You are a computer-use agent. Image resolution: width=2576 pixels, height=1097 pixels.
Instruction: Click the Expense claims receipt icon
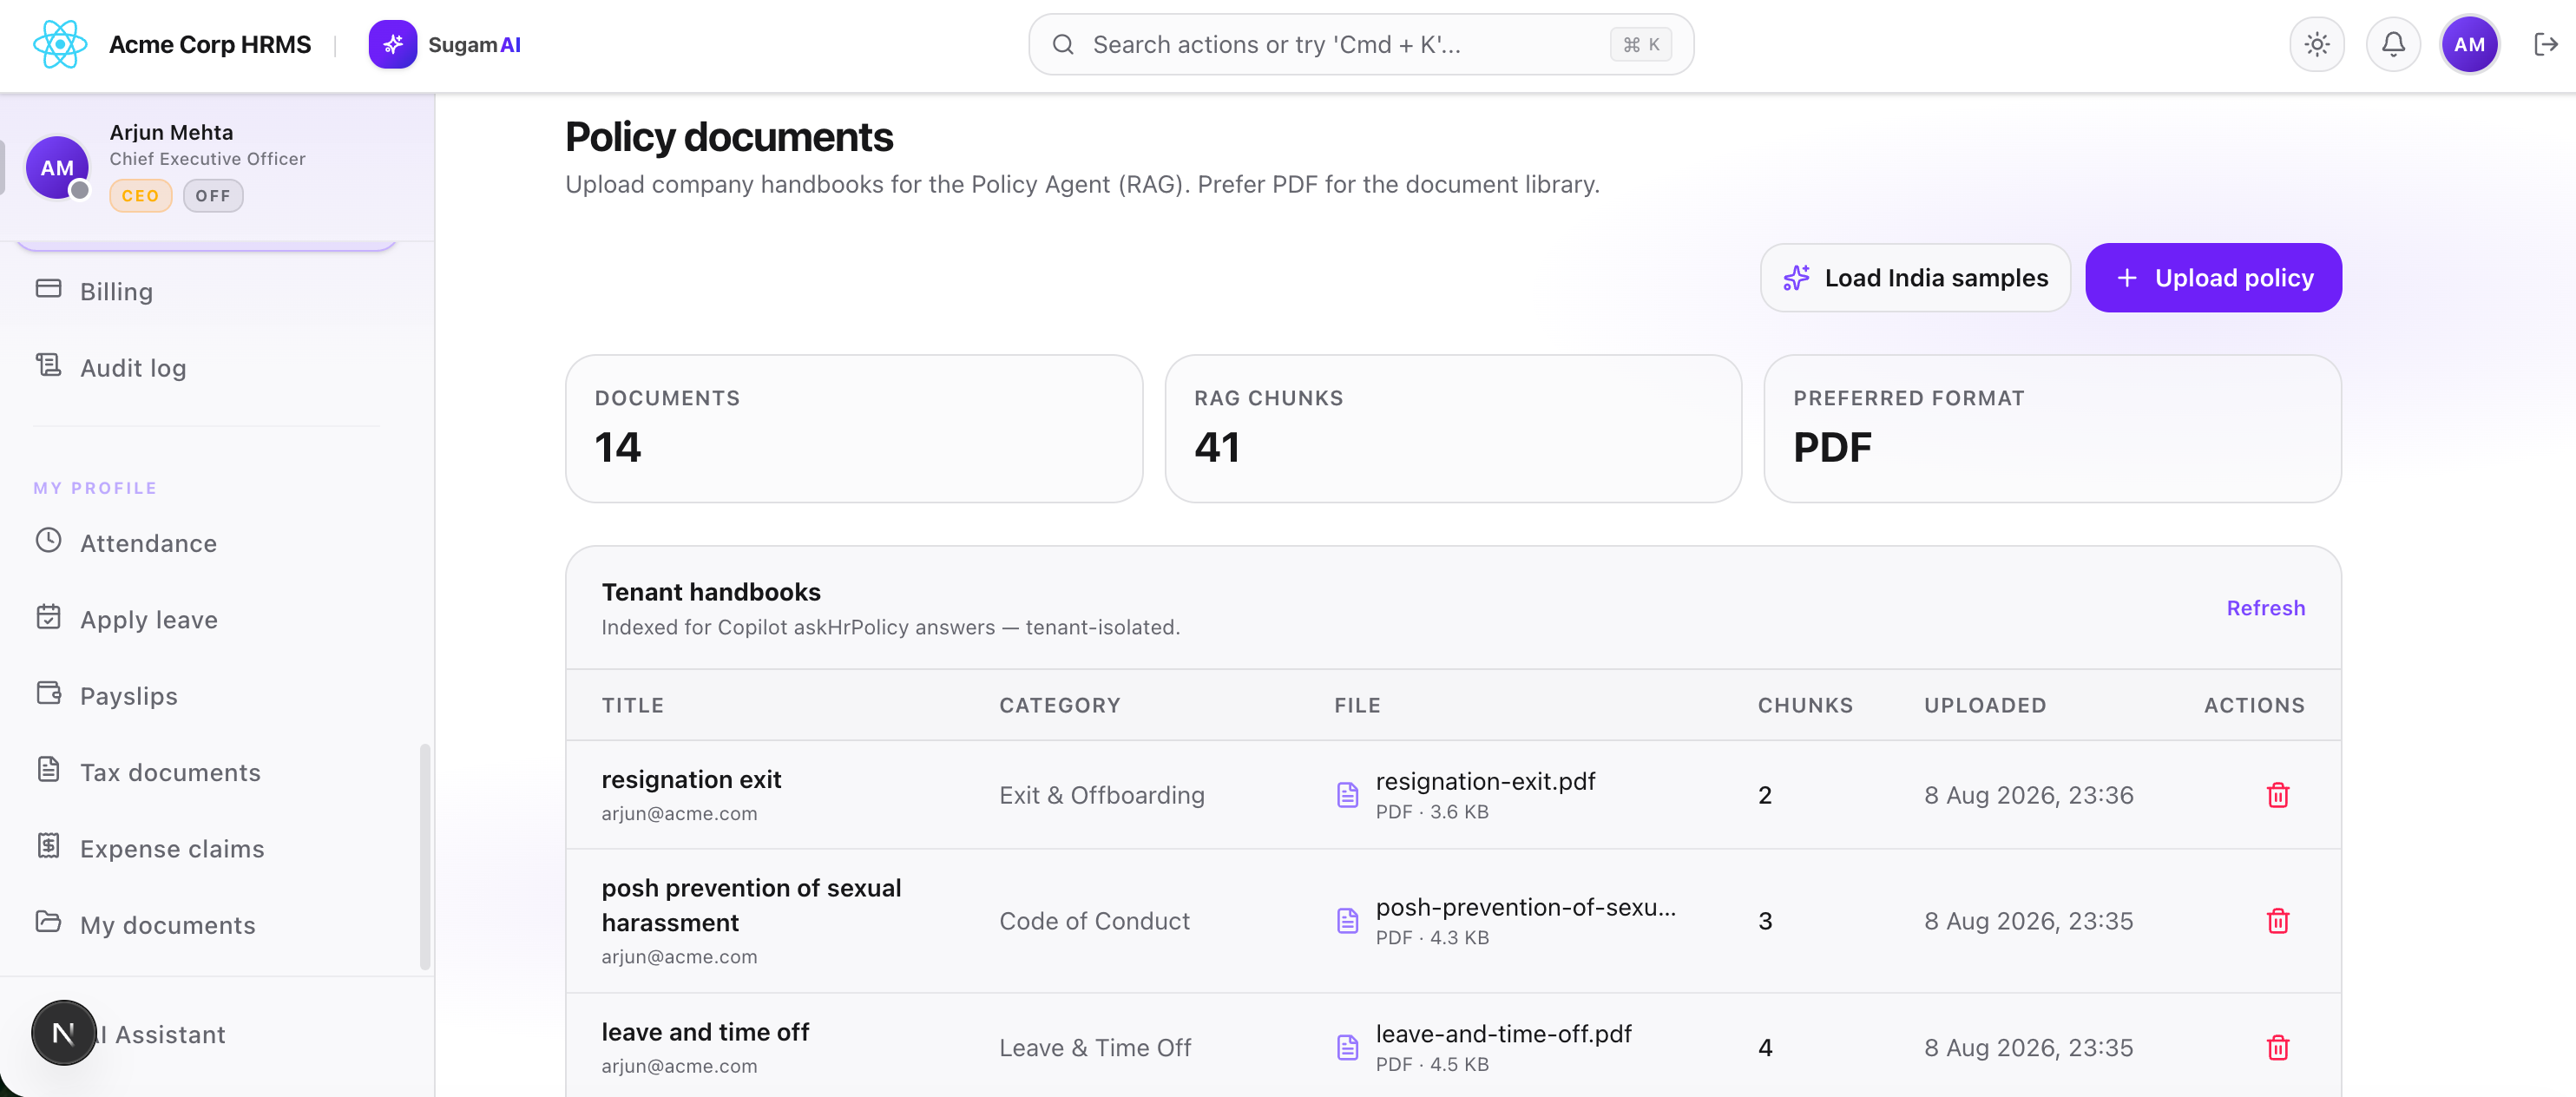pyautogui.click(x=48, y=846)
